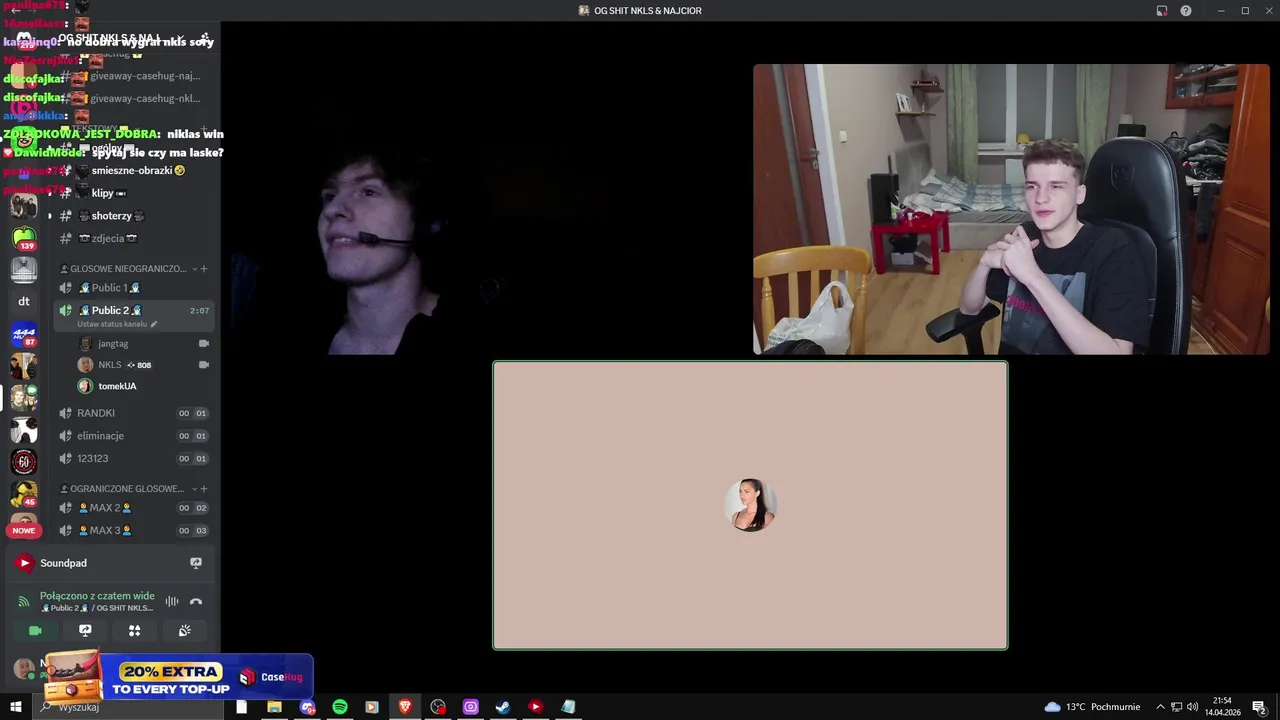Click the NOWE new mentions pill
Image resolution: width=1280 pixels, height=720 pixels.
click(x=24, y=530)
